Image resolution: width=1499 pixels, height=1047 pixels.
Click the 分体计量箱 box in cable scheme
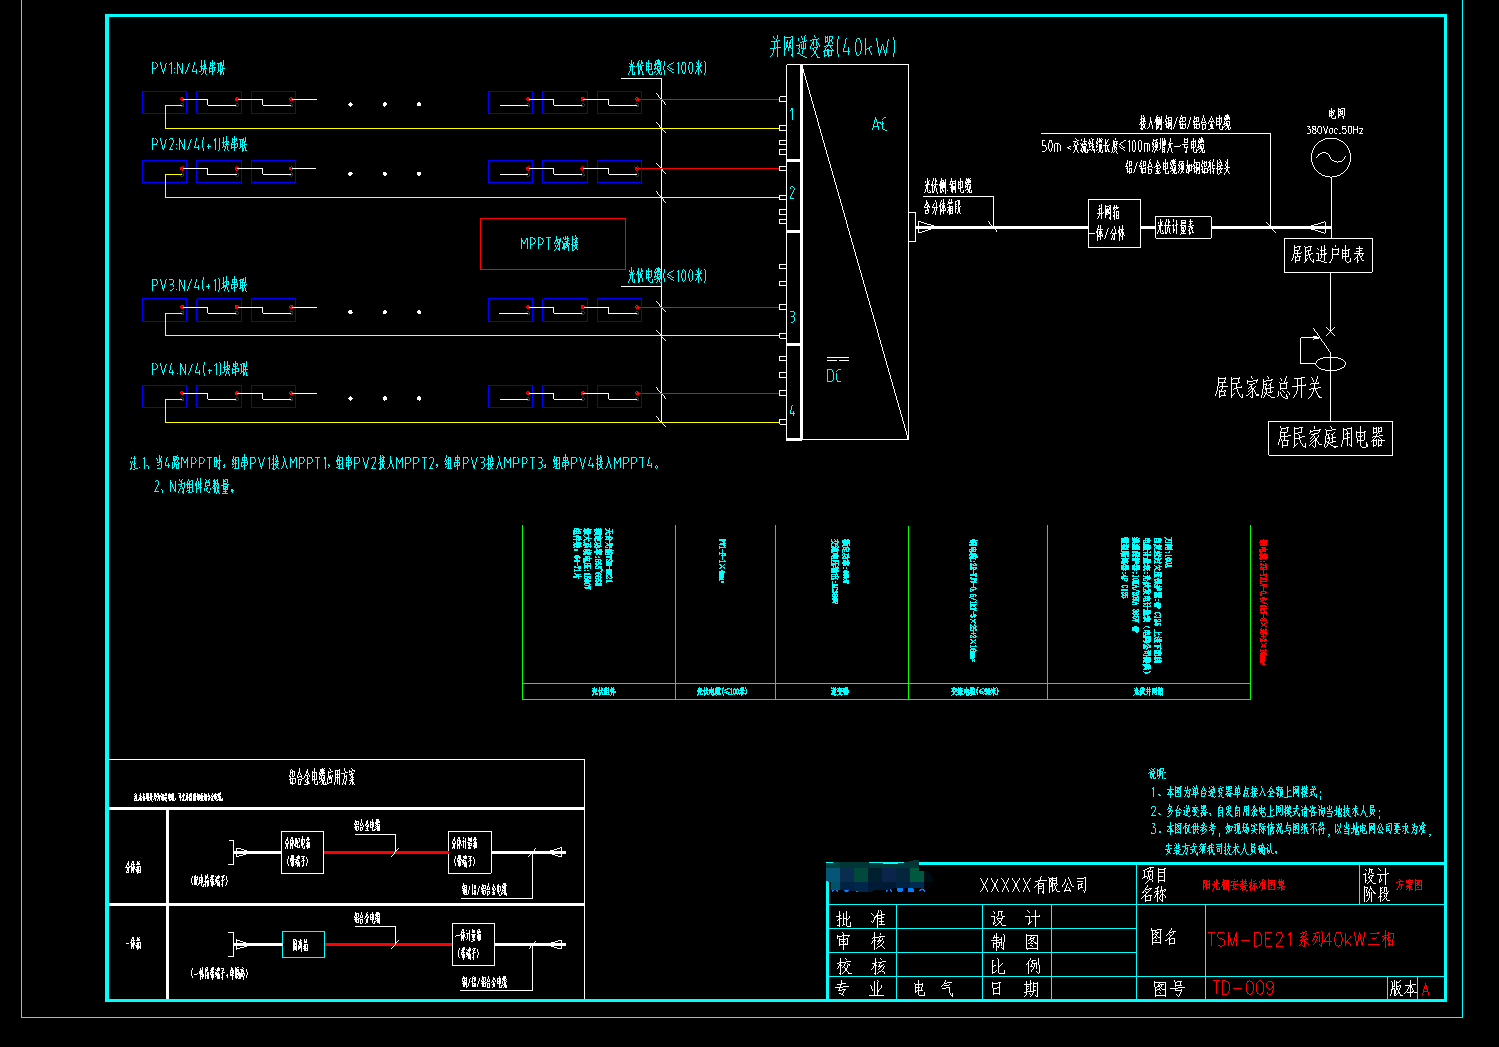pos(470,852)
